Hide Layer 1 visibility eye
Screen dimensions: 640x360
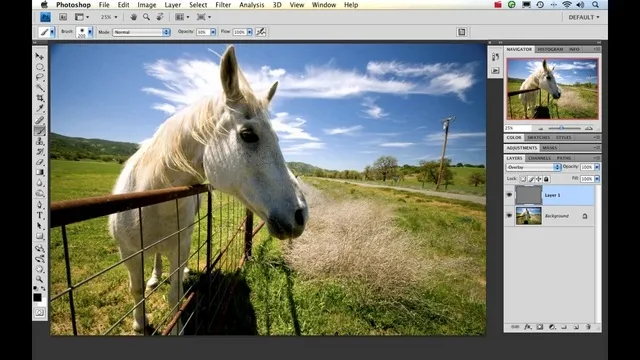[509, 195]
